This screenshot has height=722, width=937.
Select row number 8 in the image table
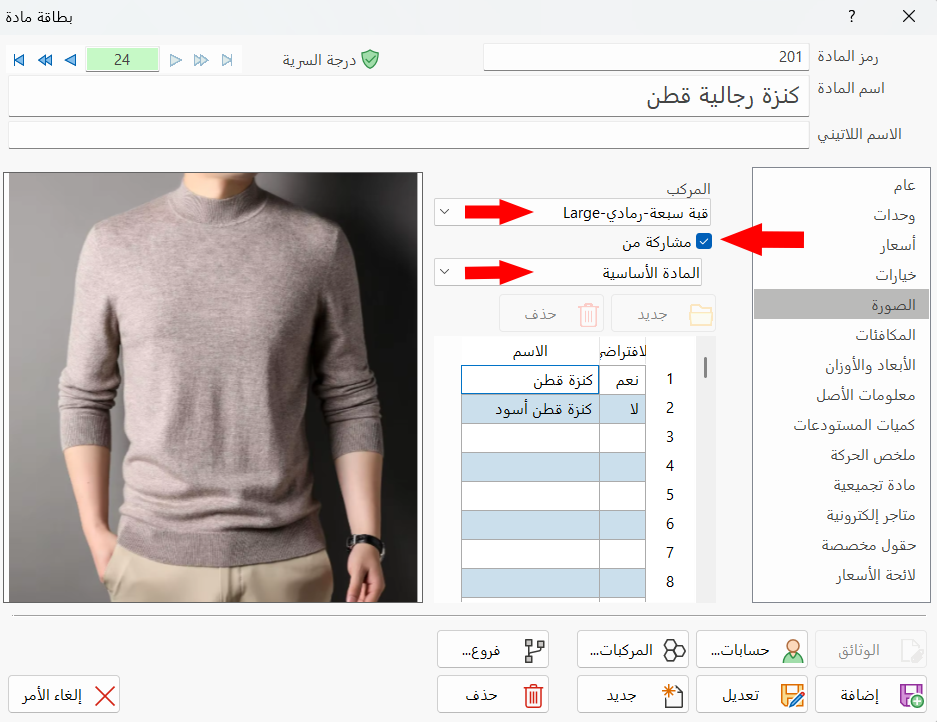coord(670,582)
